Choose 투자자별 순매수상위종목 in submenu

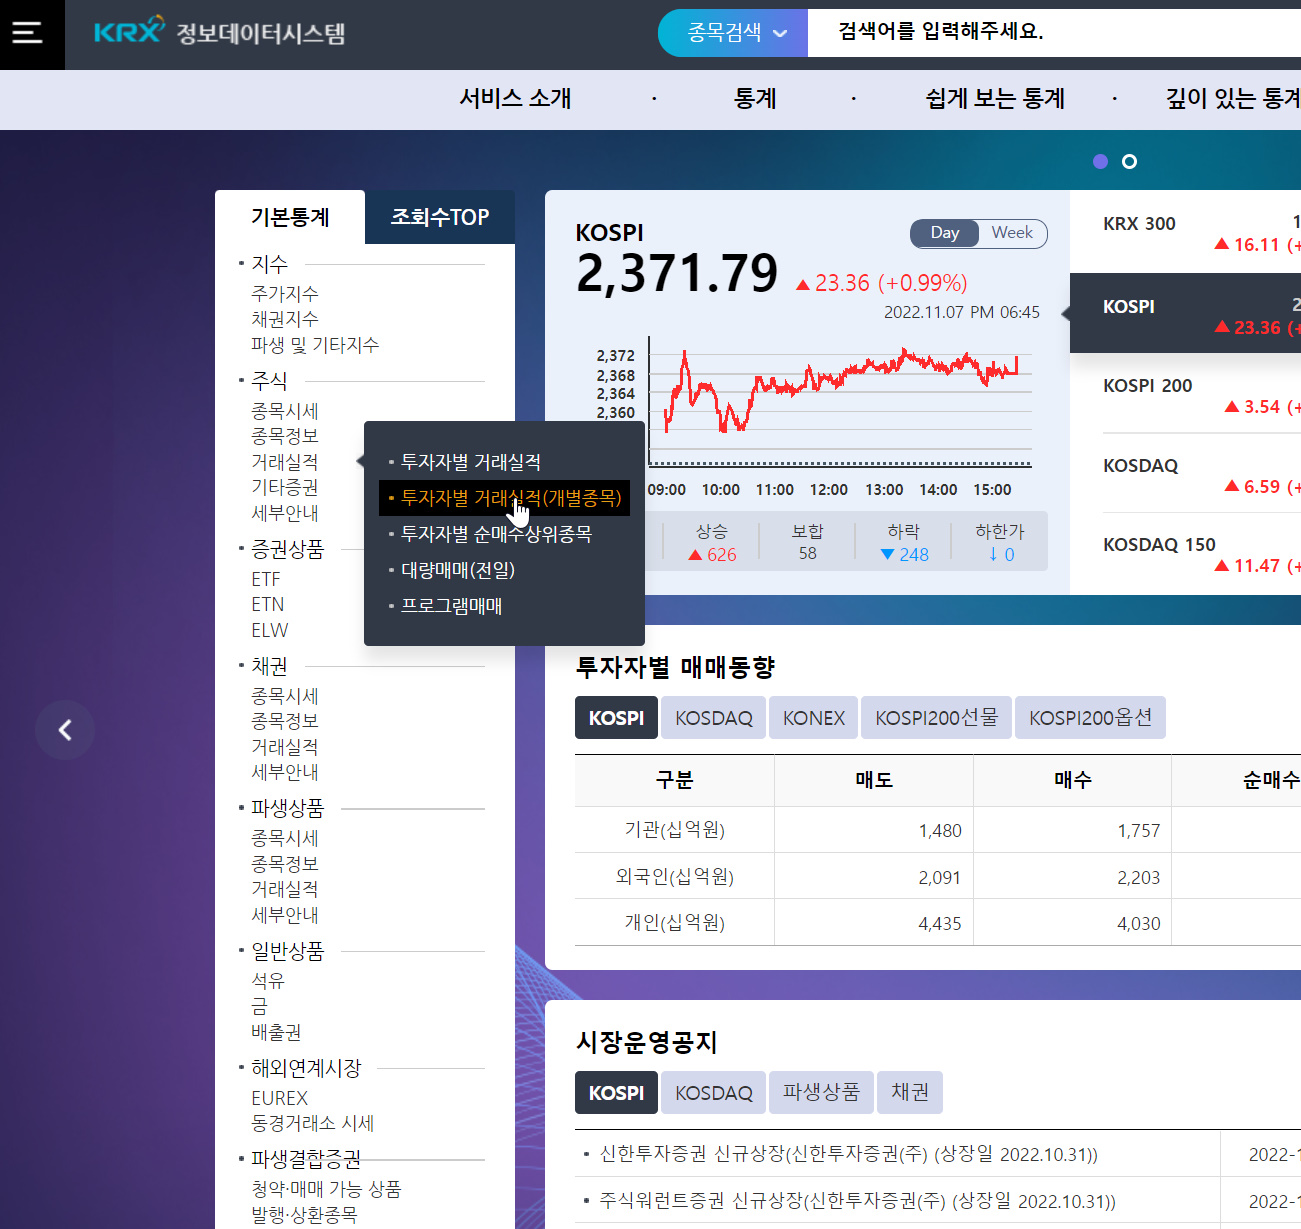click(x=496, y=534)
